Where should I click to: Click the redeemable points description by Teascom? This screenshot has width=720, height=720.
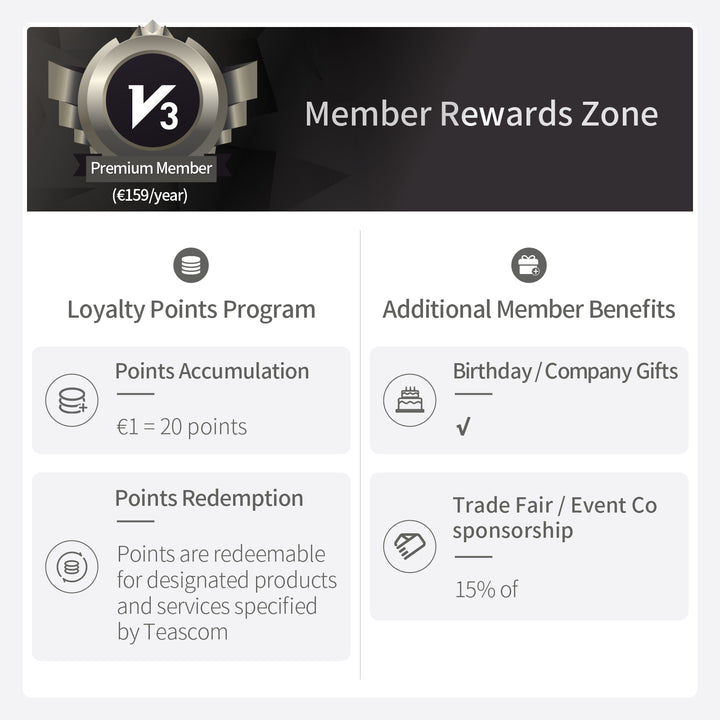pos(227,593)
